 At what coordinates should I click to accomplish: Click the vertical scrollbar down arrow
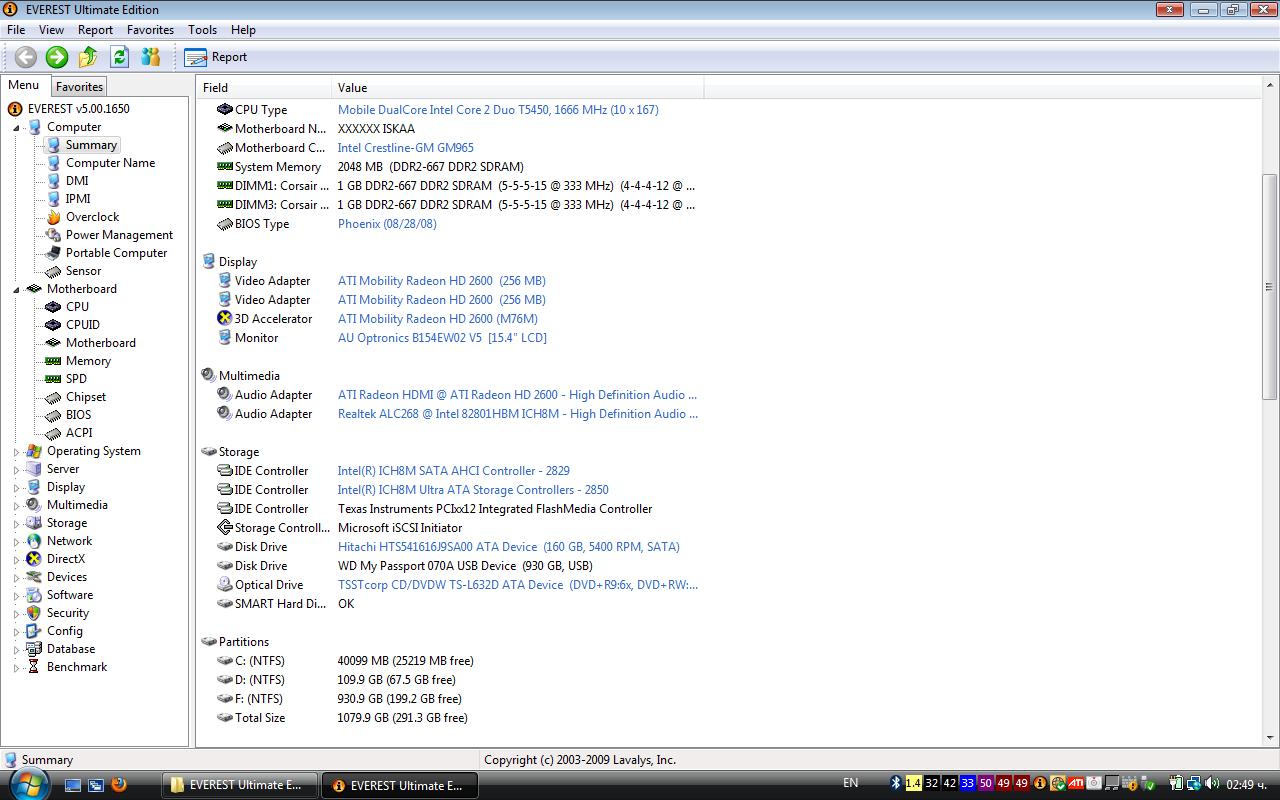coord(1270,738)
